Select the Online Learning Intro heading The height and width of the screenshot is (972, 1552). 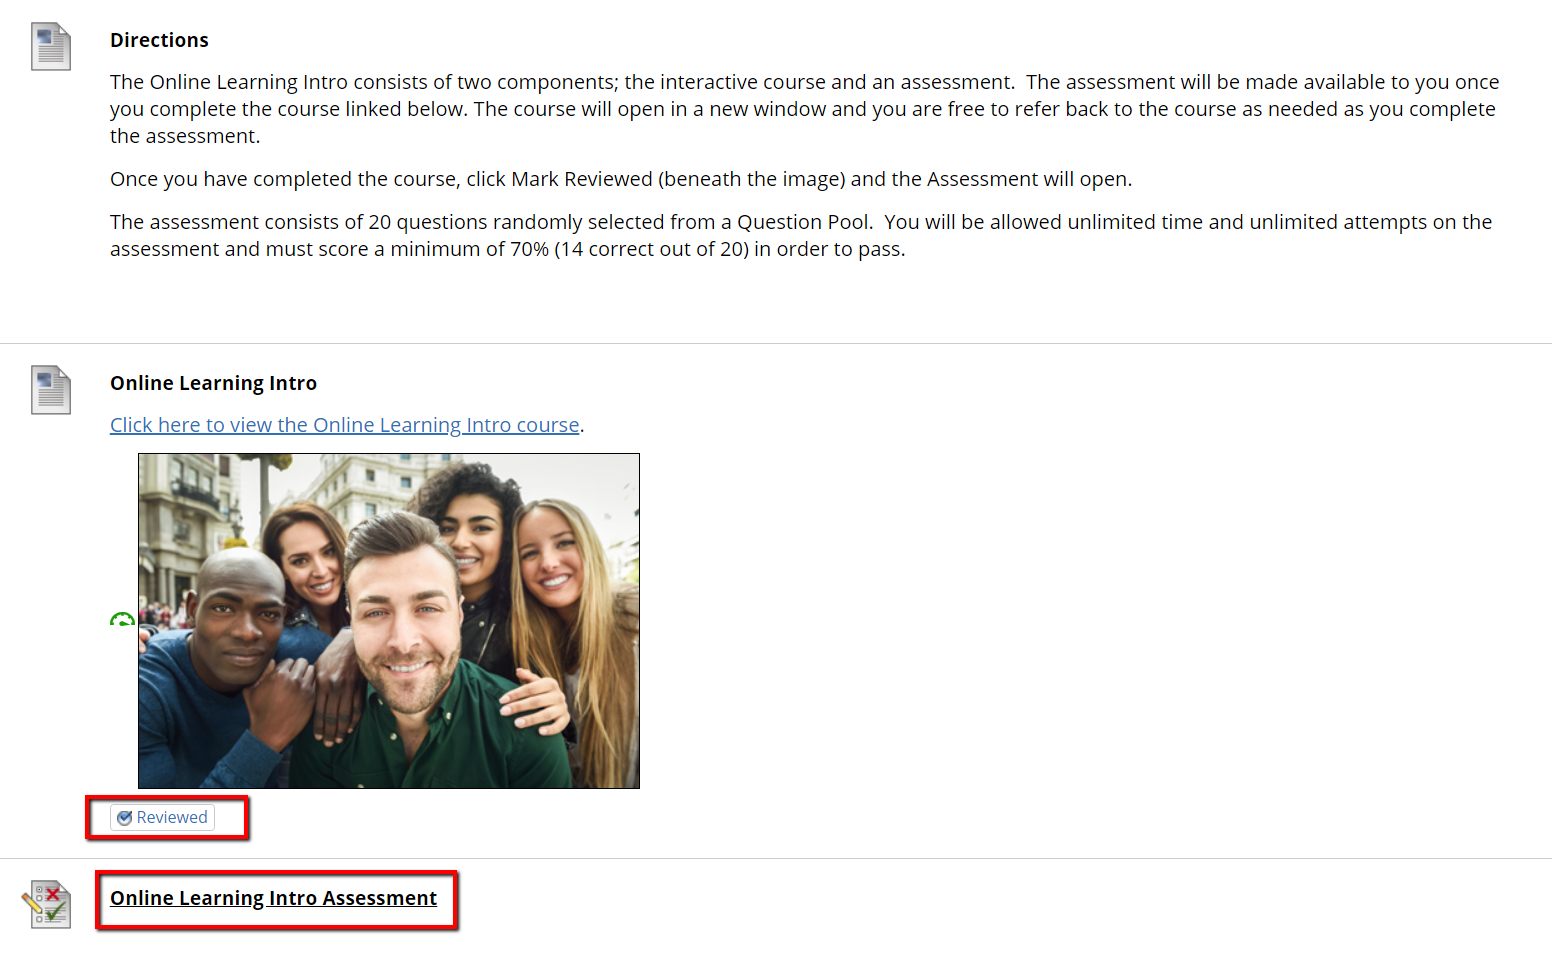213,383
